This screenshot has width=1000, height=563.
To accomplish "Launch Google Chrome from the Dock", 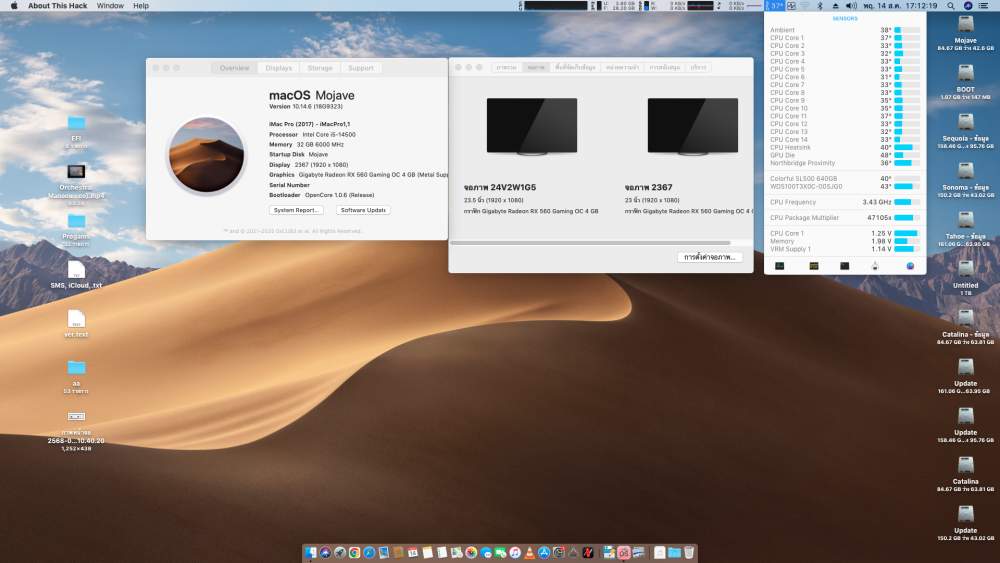I will click(x=355, y=553).
